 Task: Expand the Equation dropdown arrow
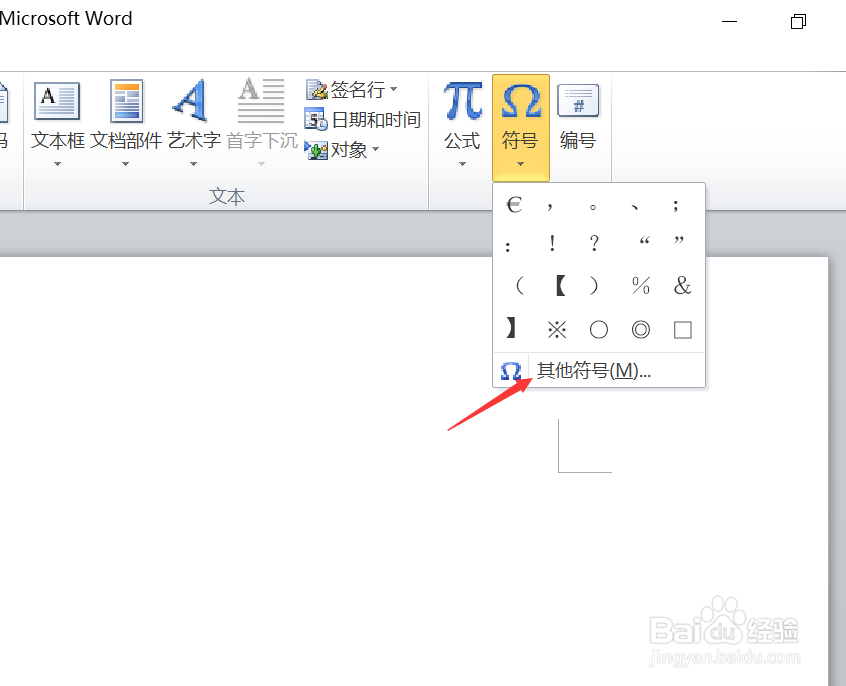462,164
